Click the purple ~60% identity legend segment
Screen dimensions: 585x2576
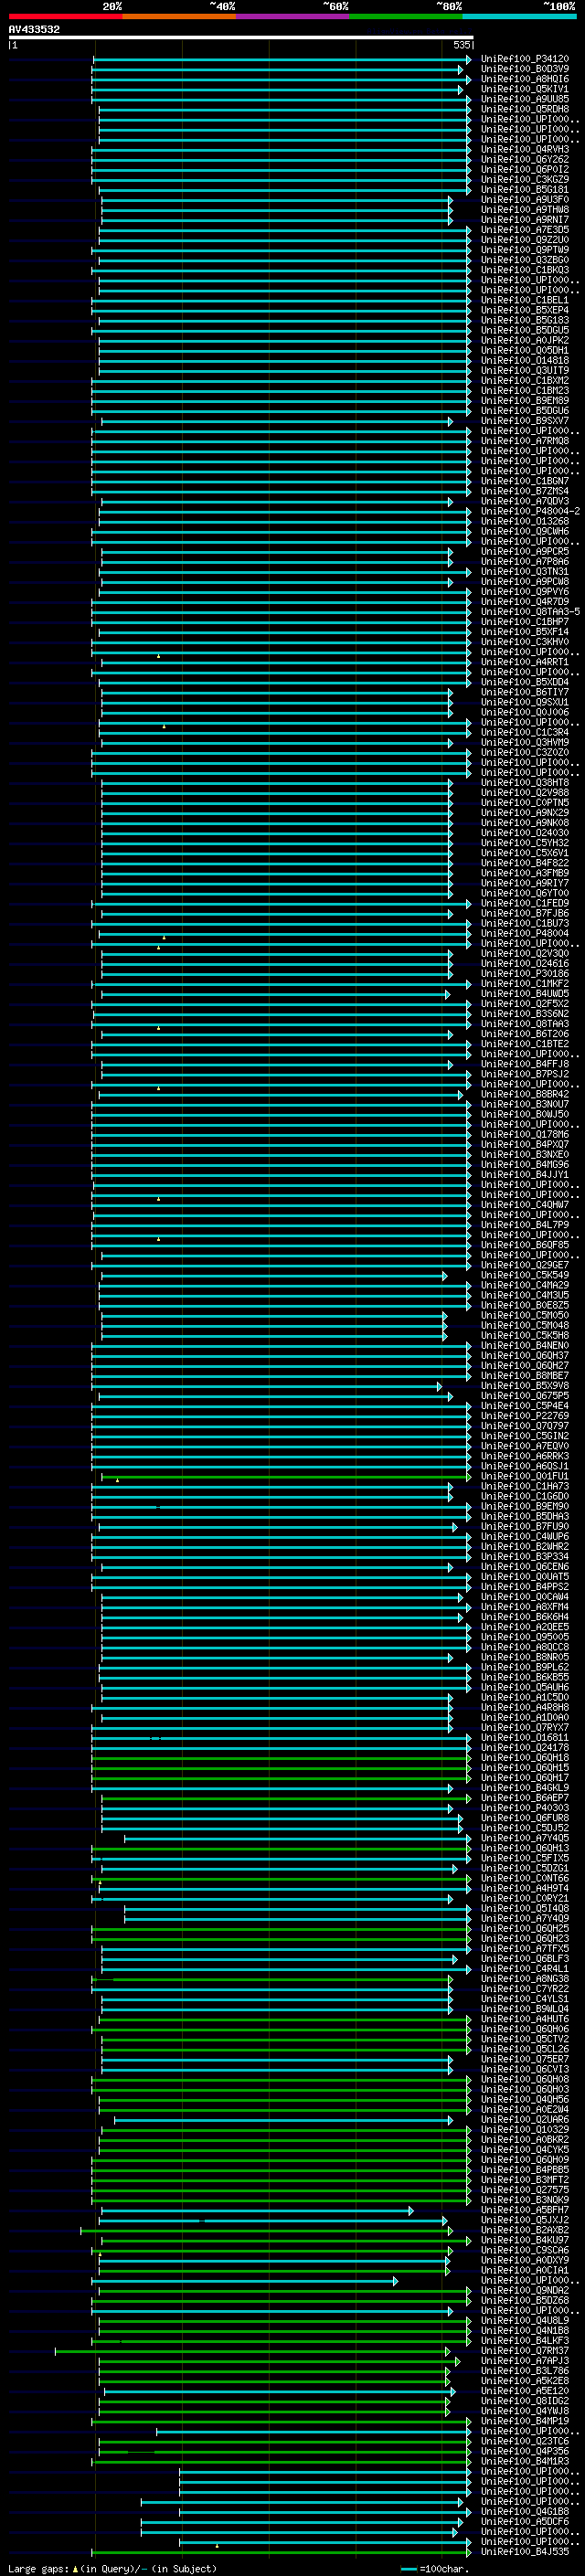tap(292, 16)
